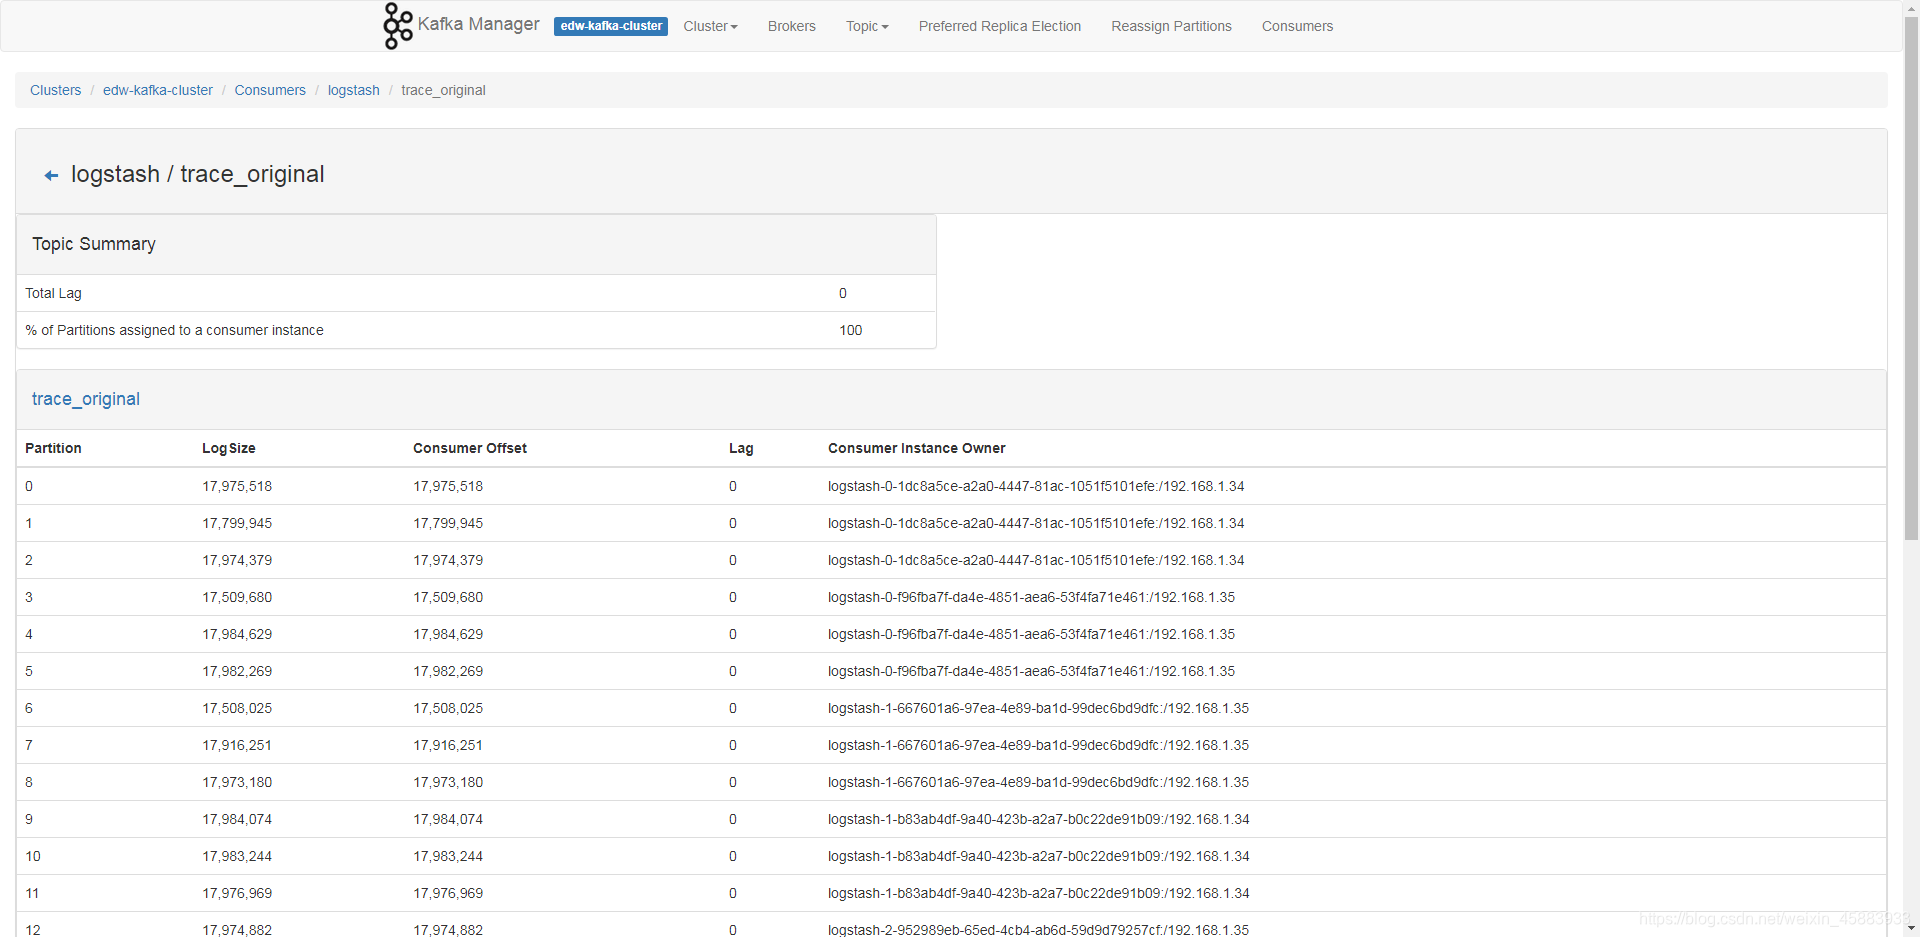Click owner logstash-2-952989eb in partition 12 row
This screenshot has height=937, width=1920.
pos(1038,930)
